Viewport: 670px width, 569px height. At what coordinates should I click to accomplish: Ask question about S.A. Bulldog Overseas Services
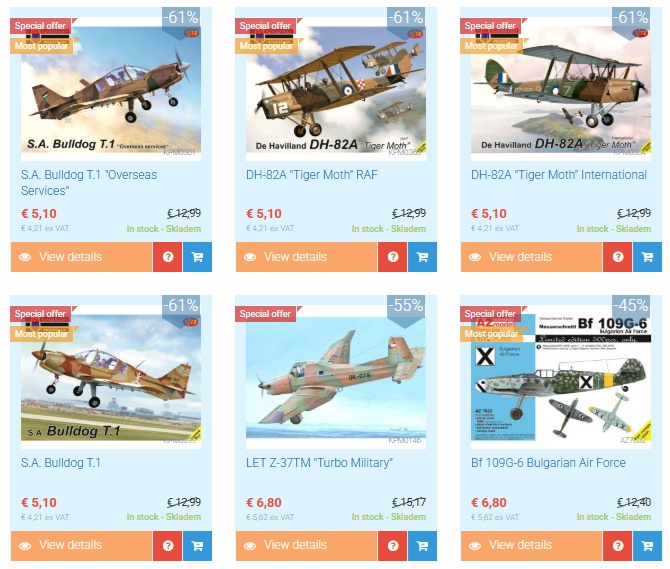tap(168, 257)
